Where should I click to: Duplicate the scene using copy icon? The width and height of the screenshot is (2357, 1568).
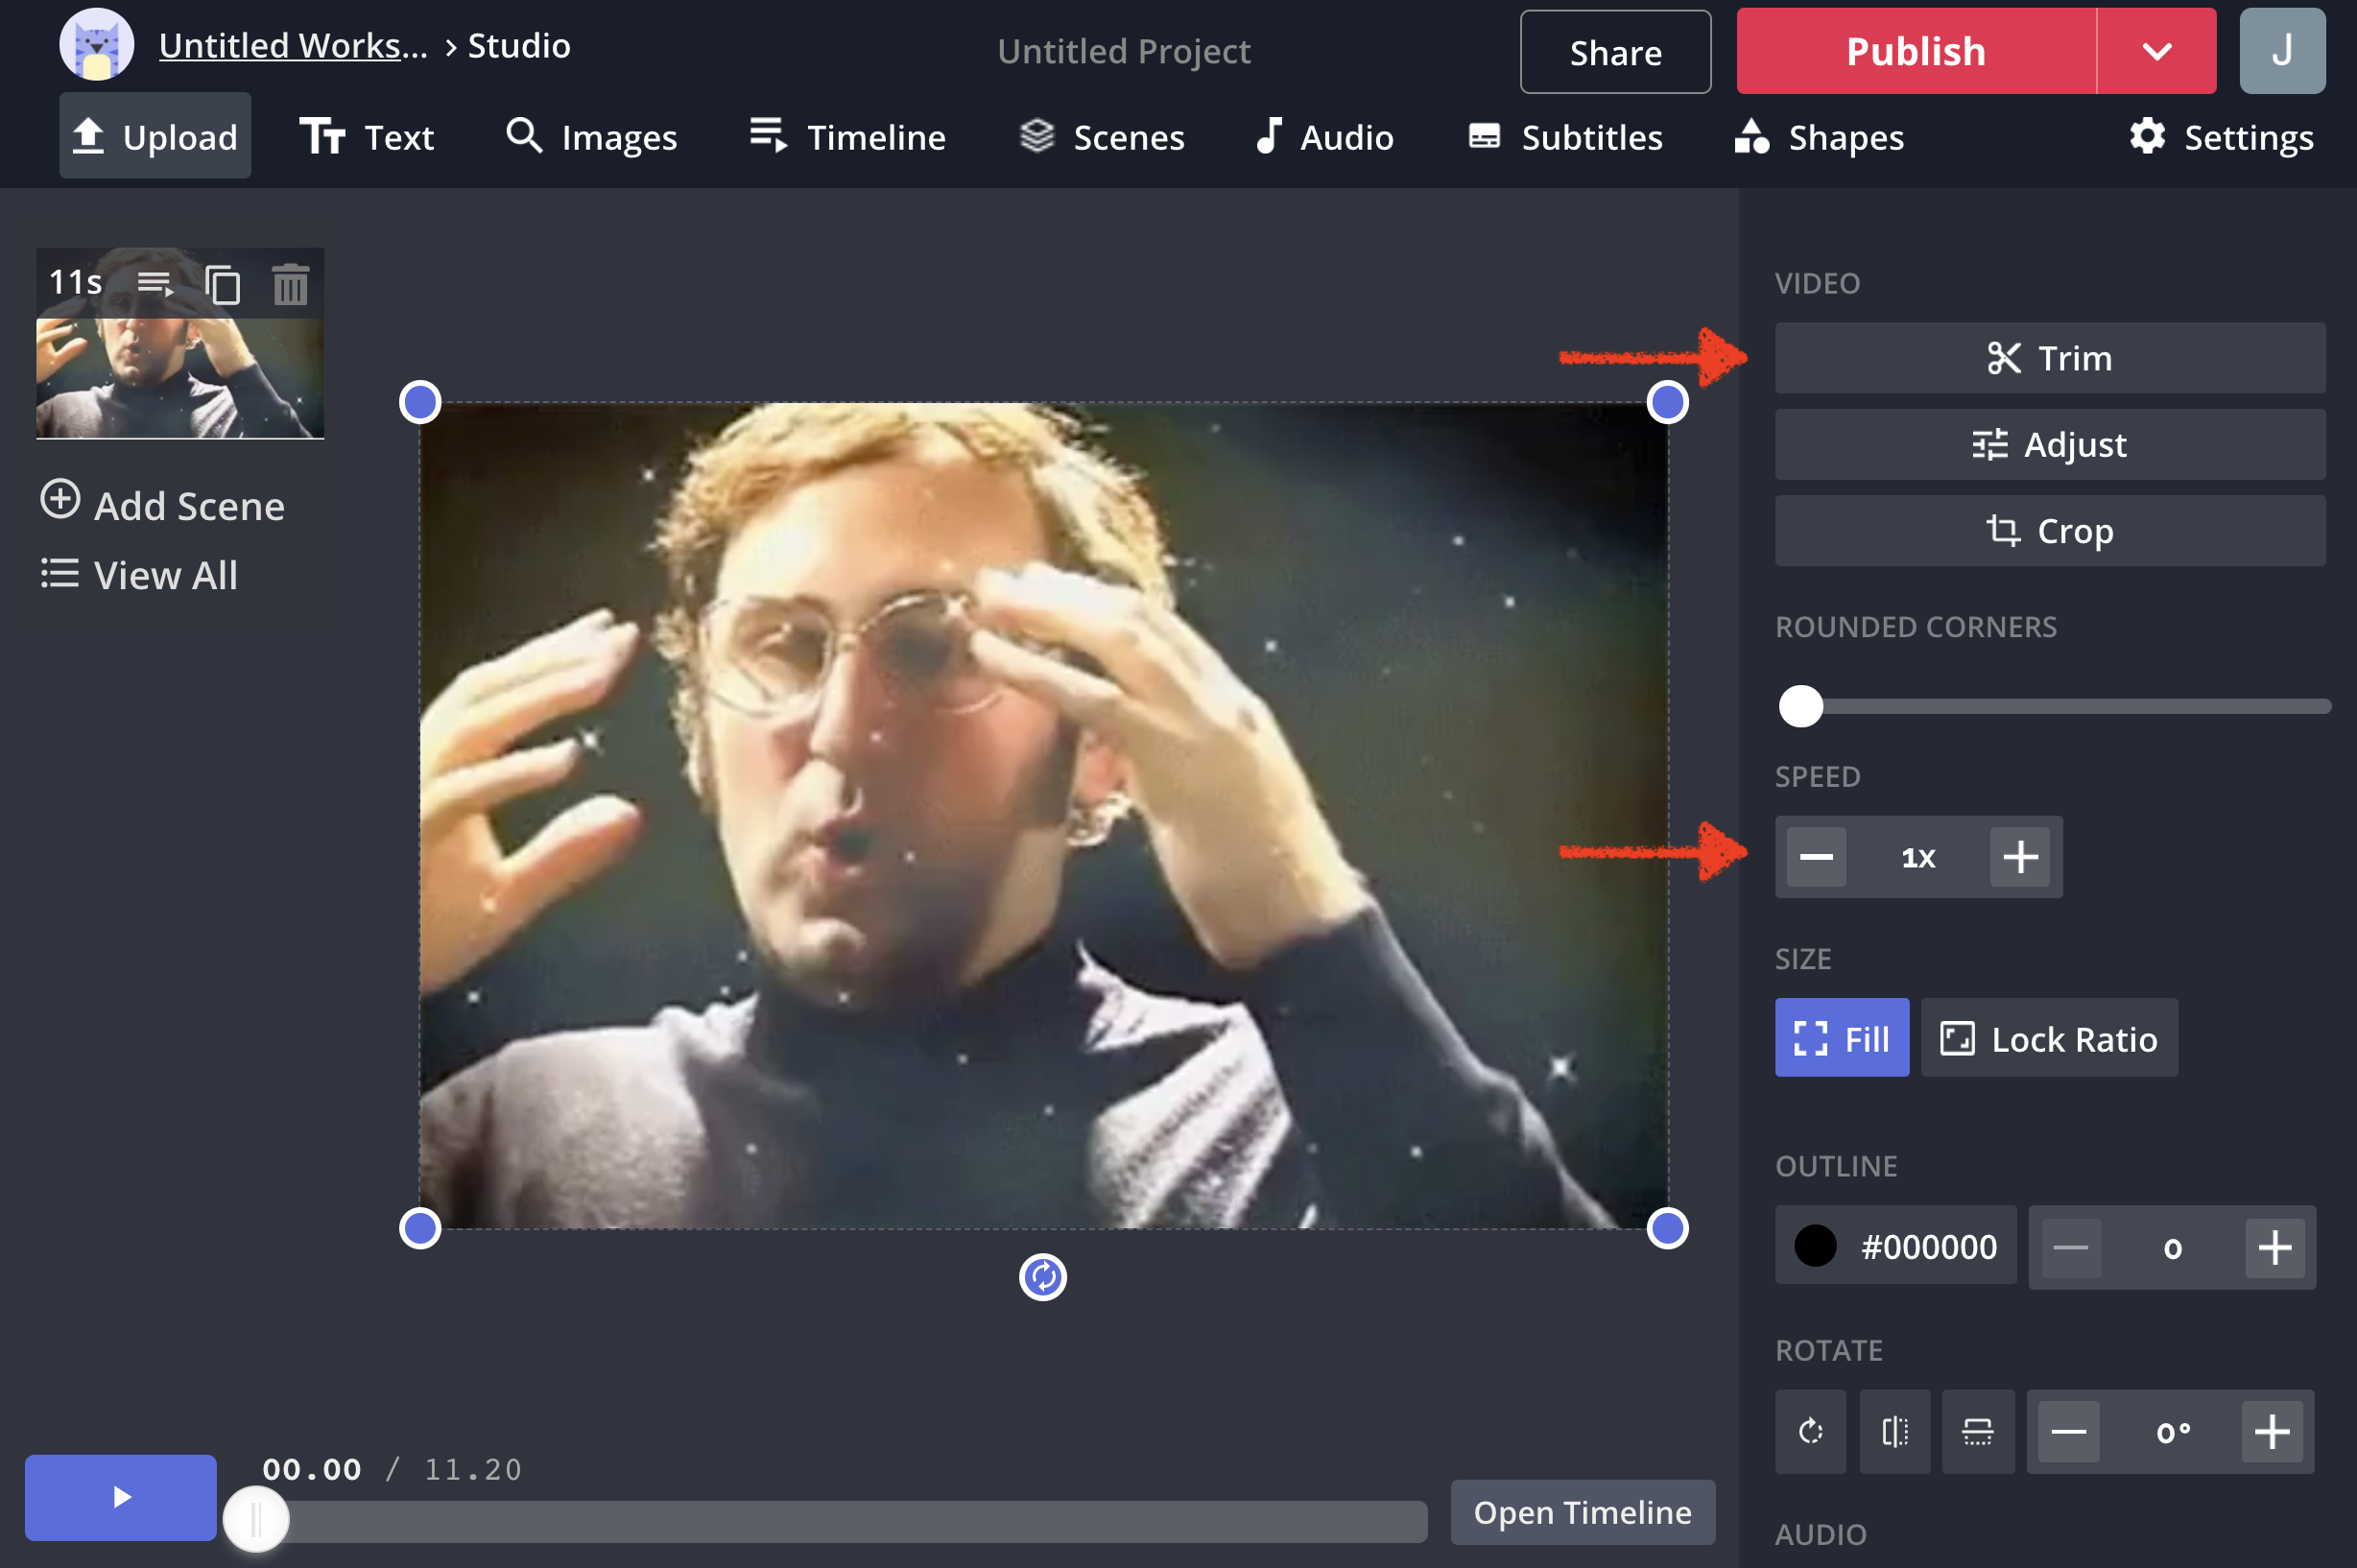(x=222, y=285)
